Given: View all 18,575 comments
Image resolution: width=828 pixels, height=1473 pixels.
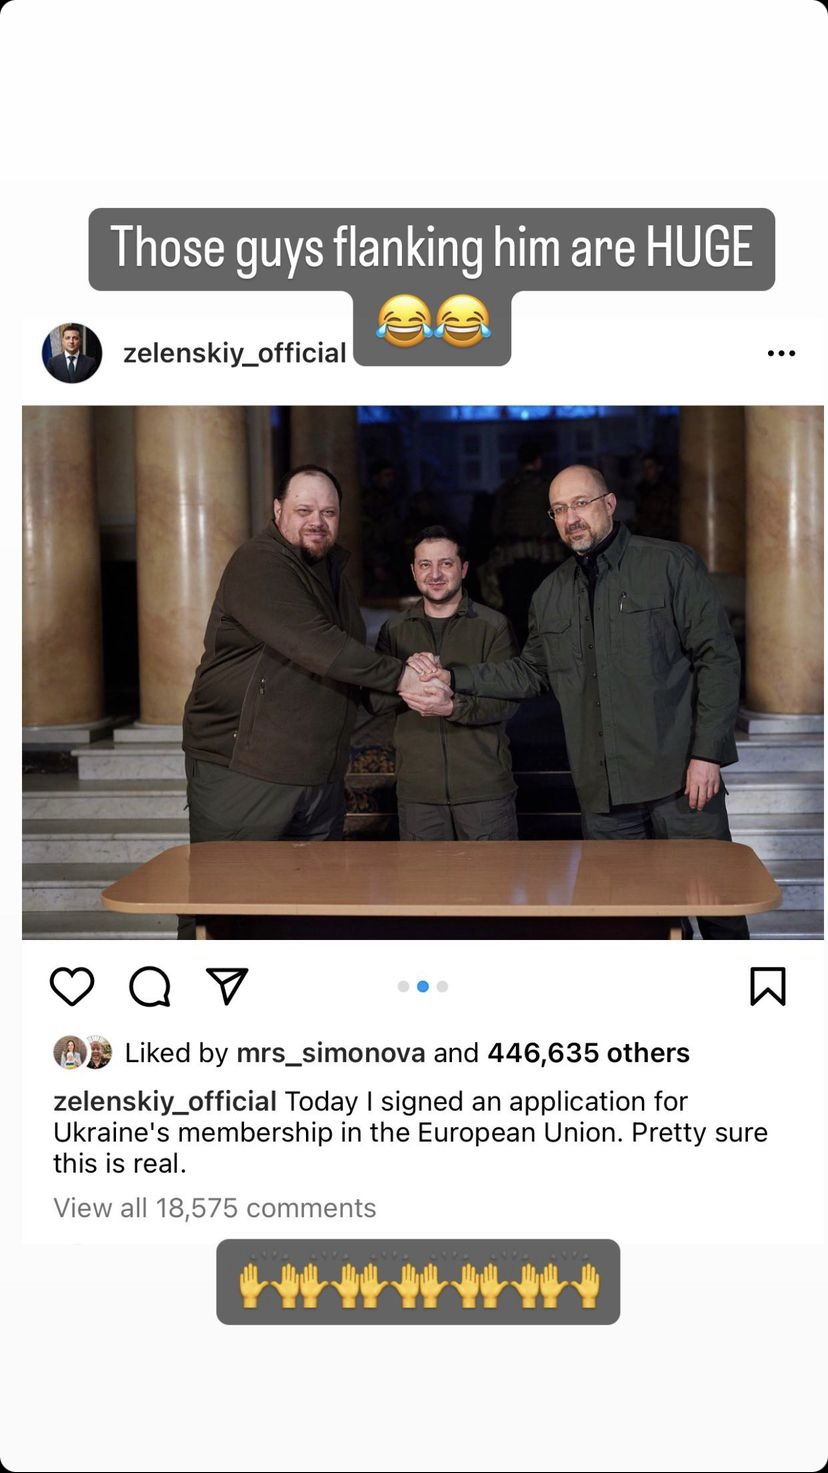Looking at the screenshot, I should tap(215, 1208).
